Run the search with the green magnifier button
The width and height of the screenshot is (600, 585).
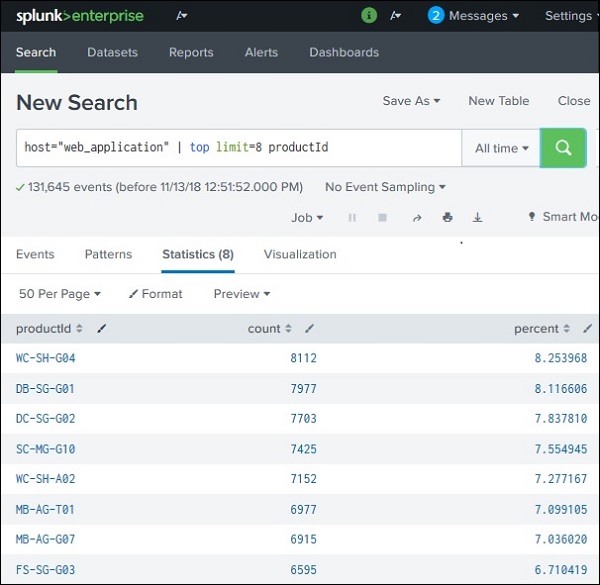(x=563, y=148)
